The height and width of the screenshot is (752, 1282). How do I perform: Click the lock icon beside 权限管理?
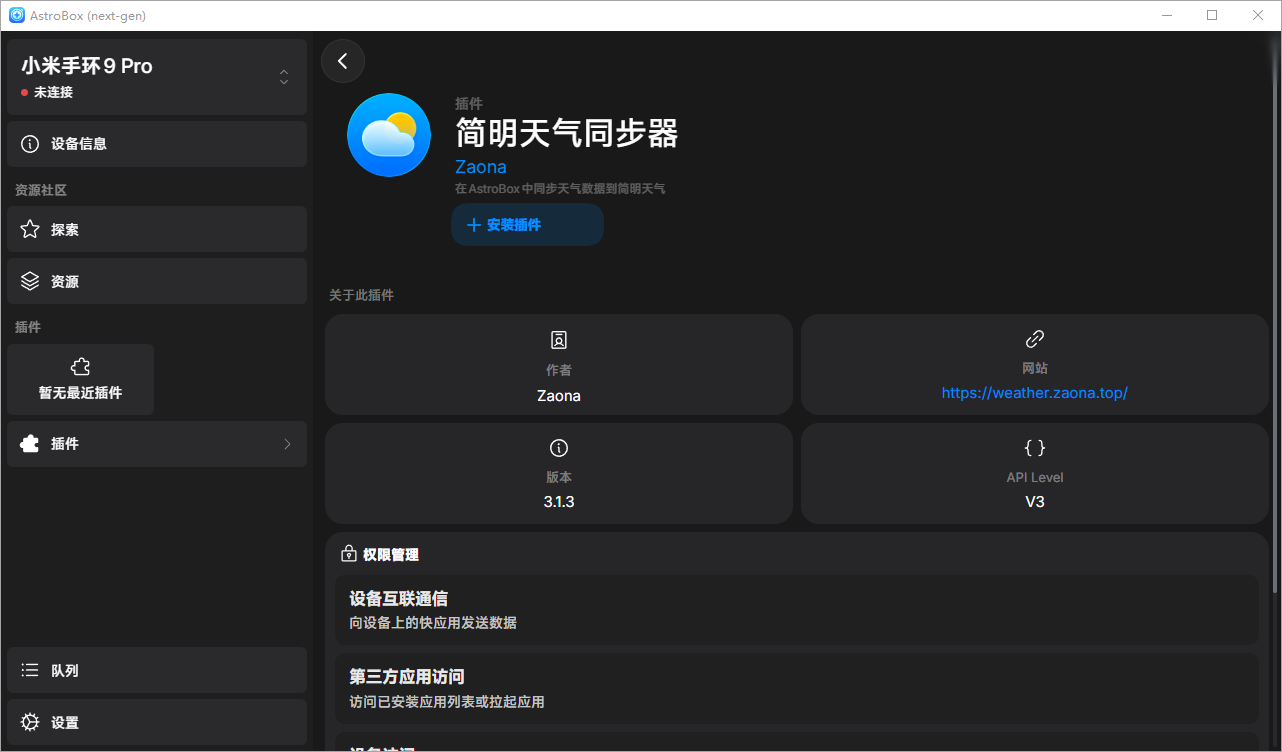coord(349,554)
